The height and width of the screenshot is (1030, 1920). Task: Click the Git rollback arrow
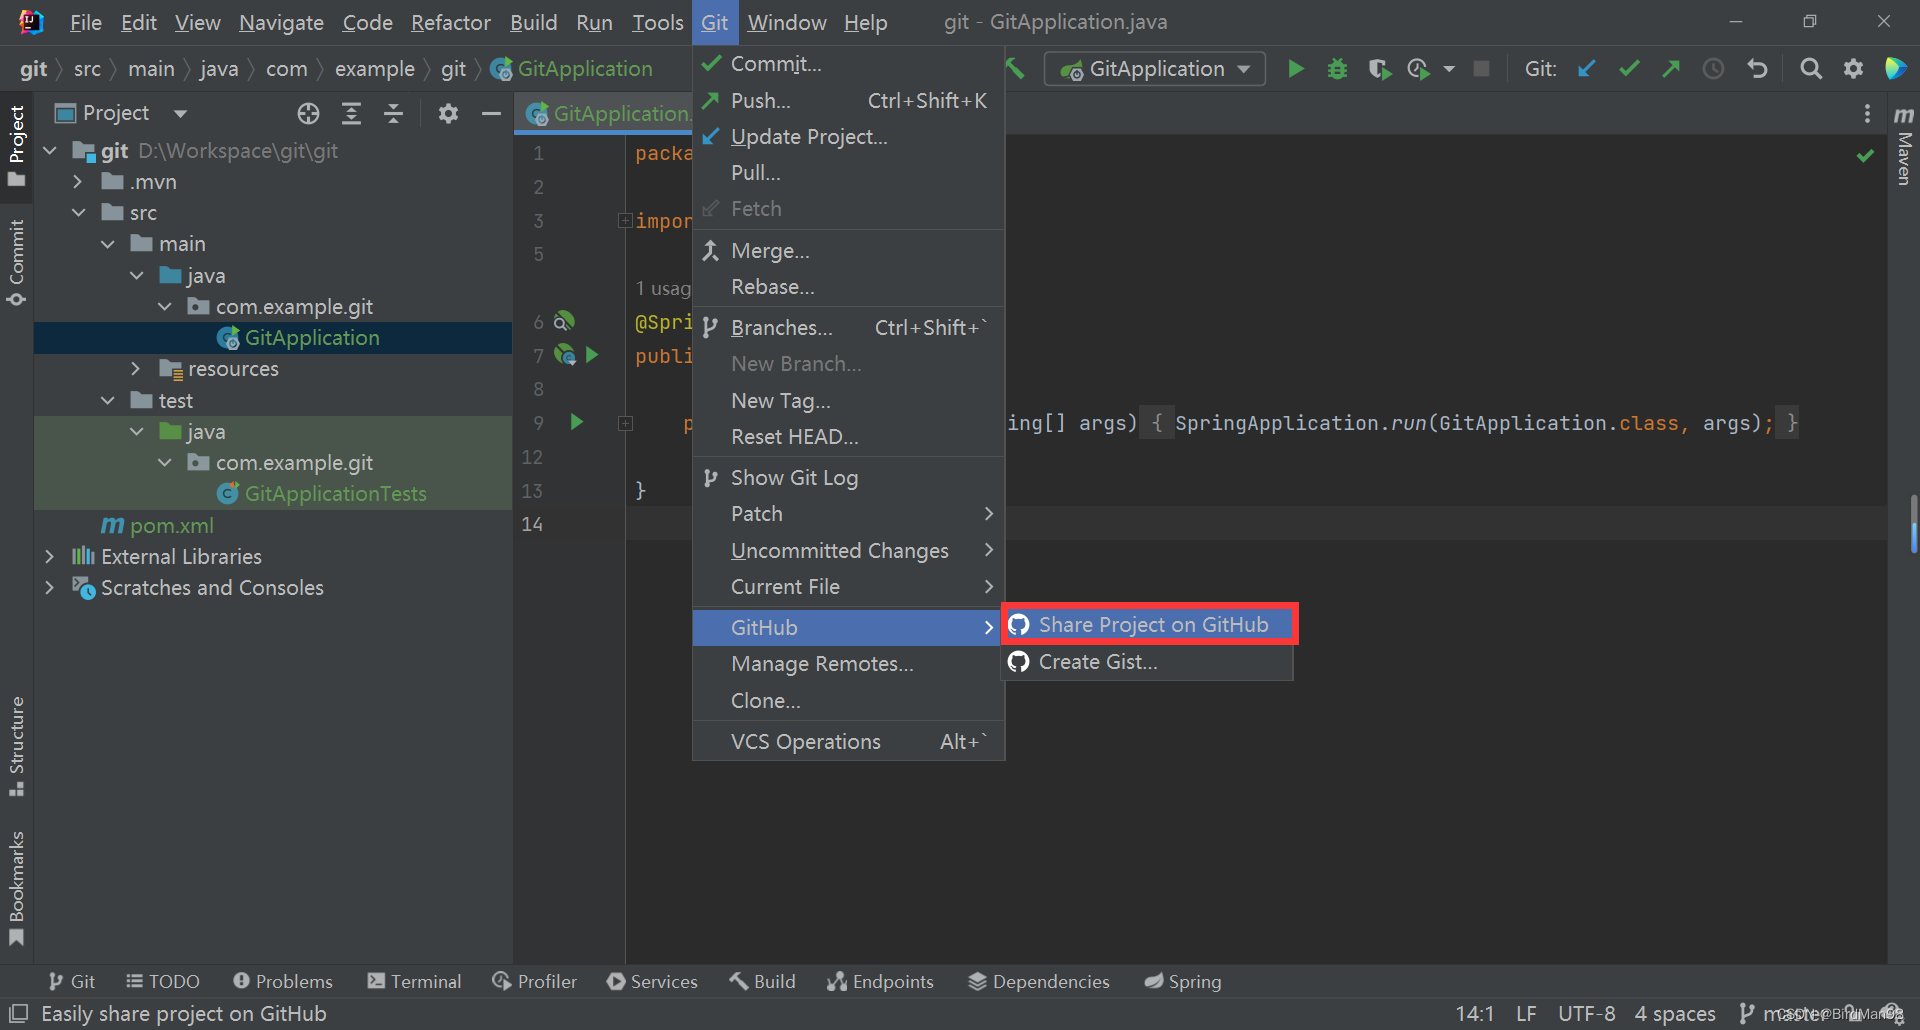pyautogui.click(x=1757, y=69)
